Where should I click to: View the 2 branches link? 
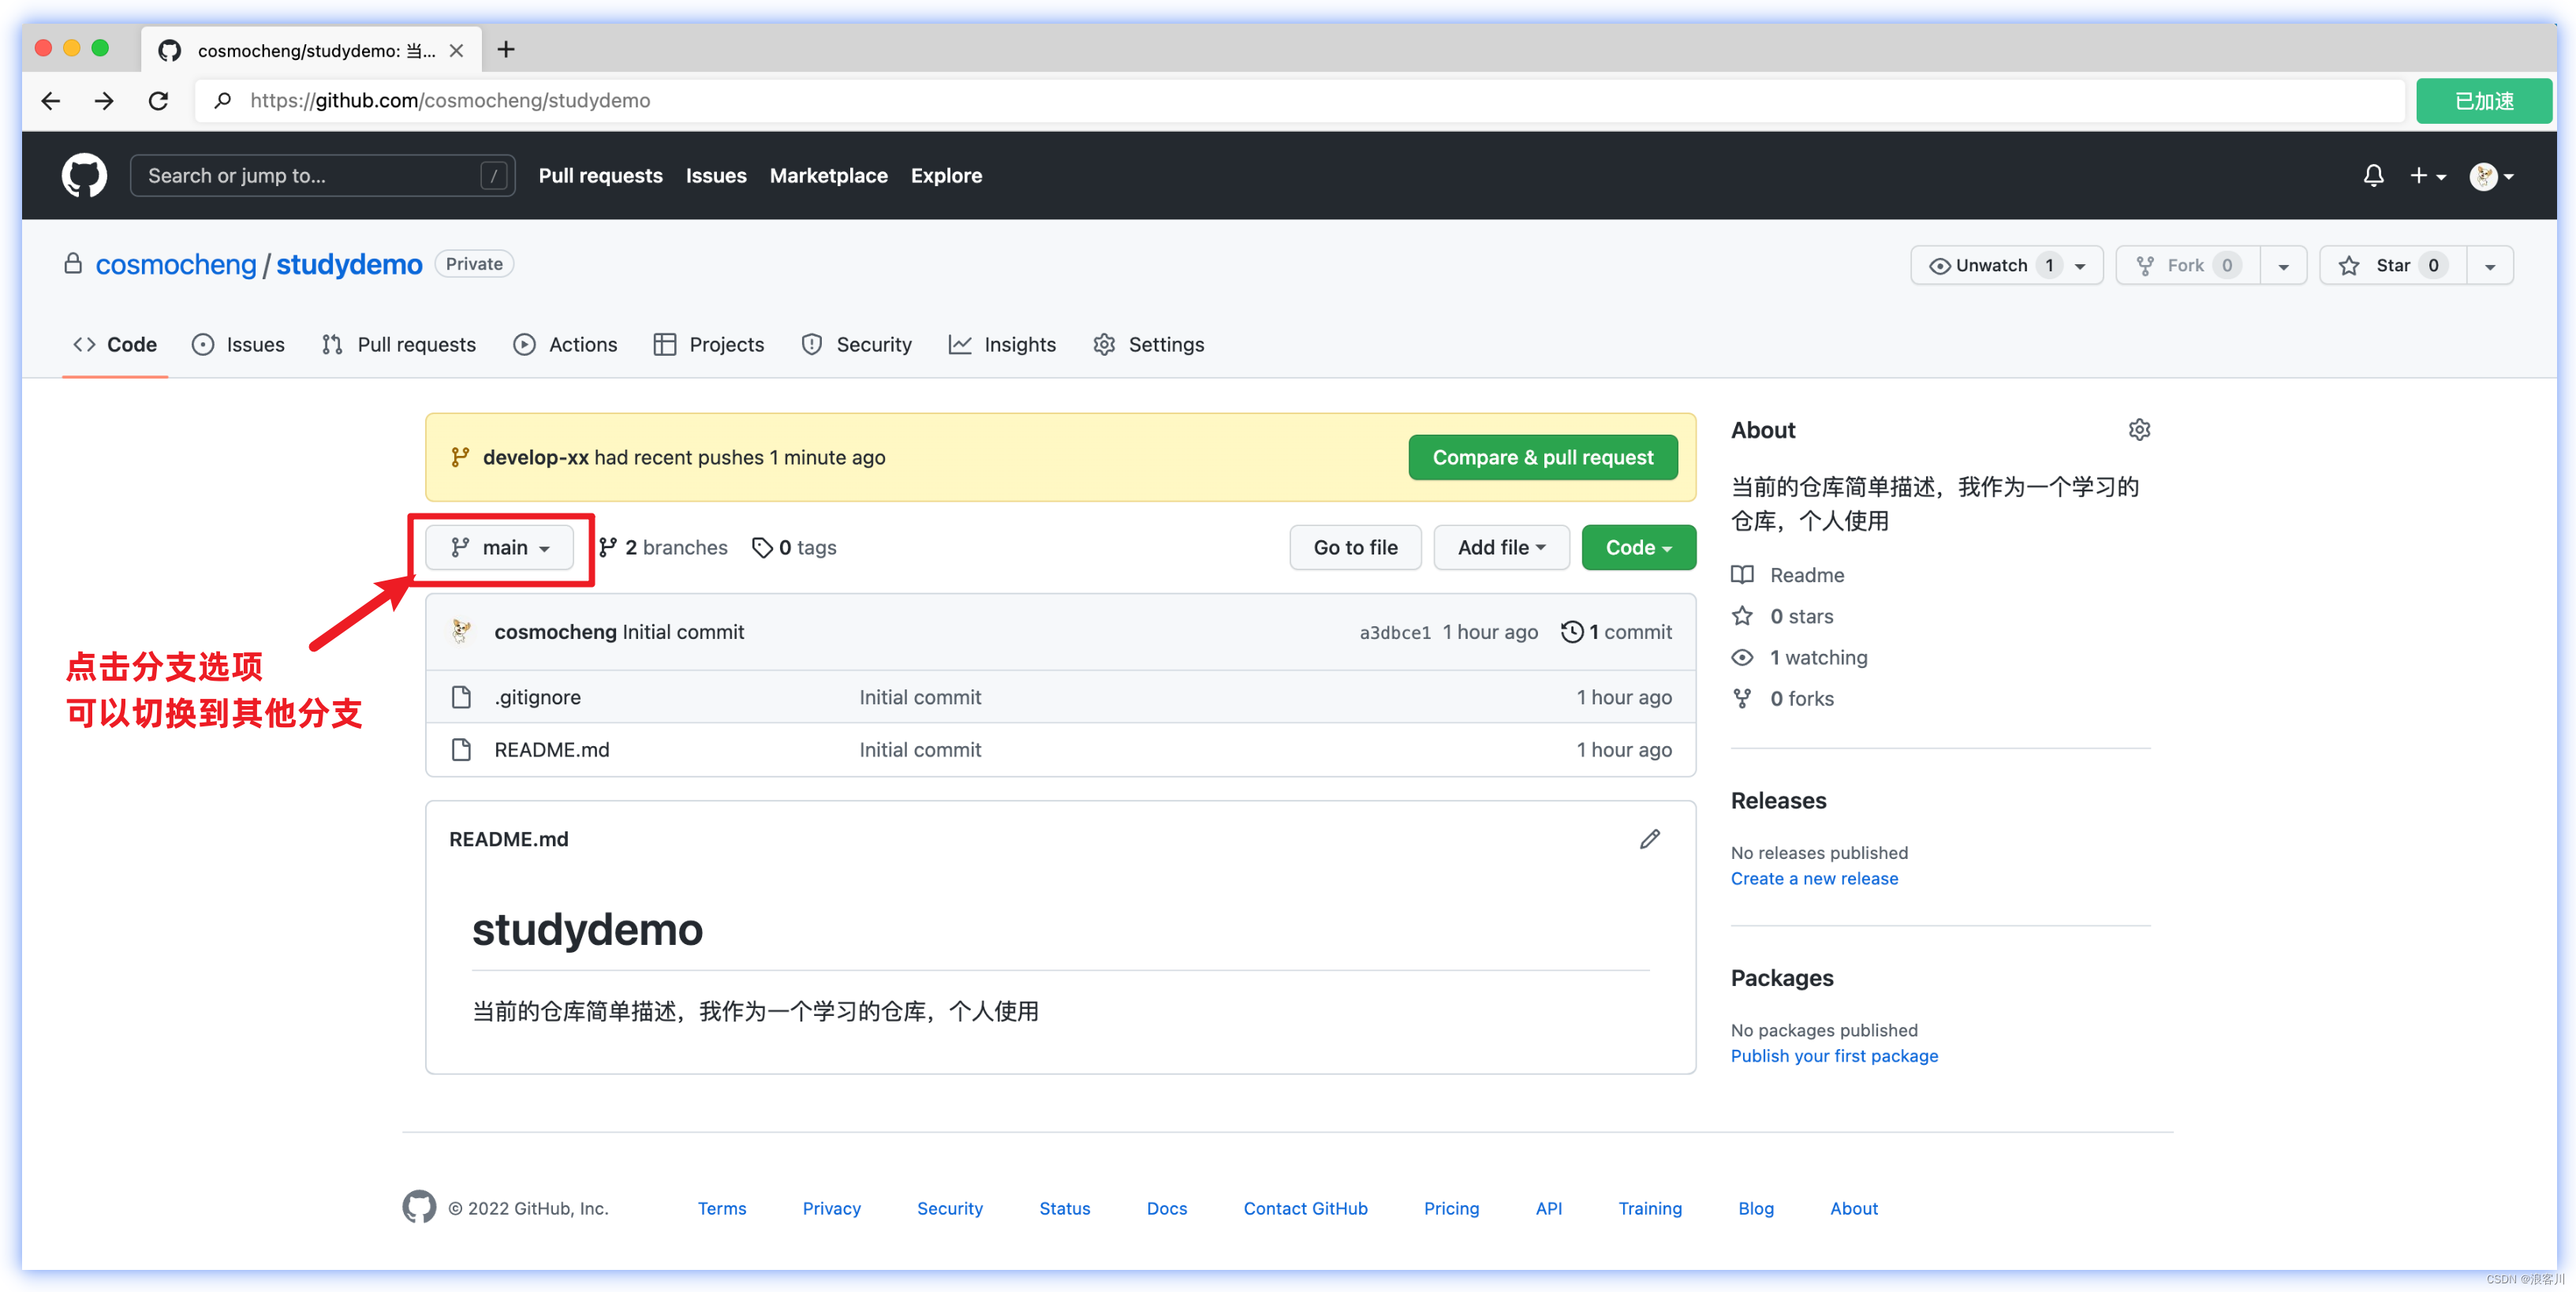pyautogui.click(x=663, y=547)
